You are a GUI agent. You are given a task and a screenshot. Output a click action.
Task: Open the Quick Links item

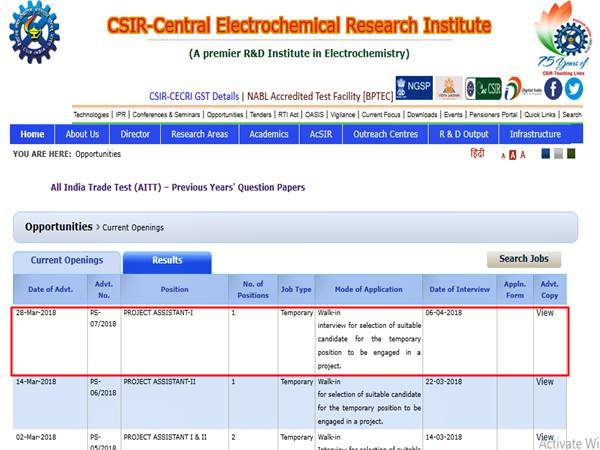pos(540,115)
